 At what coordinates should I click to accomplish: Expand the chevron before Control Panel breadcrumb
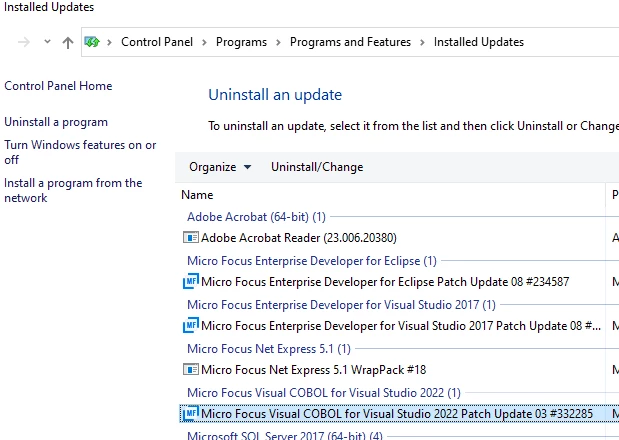(x=109, y=42)
